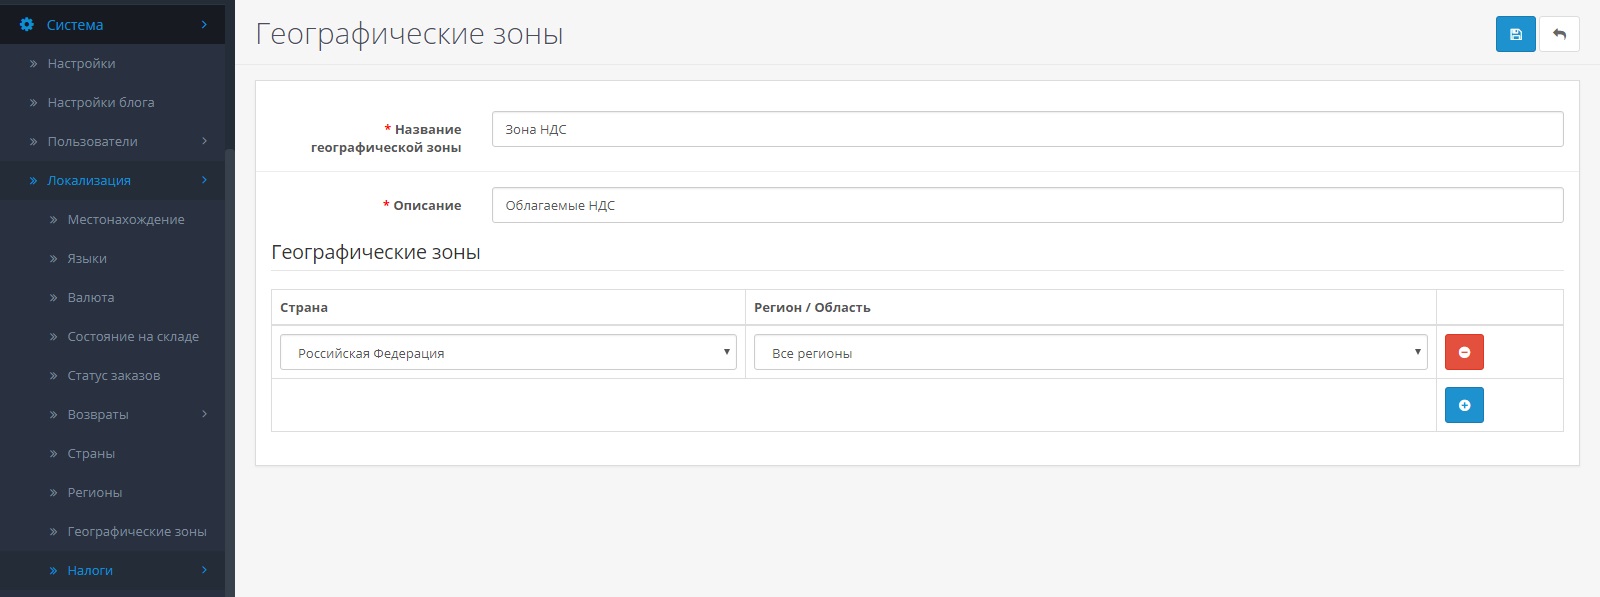The image size is (1600, 597).
Task: Open the Языки settings page
Action: tap(87, 258)
